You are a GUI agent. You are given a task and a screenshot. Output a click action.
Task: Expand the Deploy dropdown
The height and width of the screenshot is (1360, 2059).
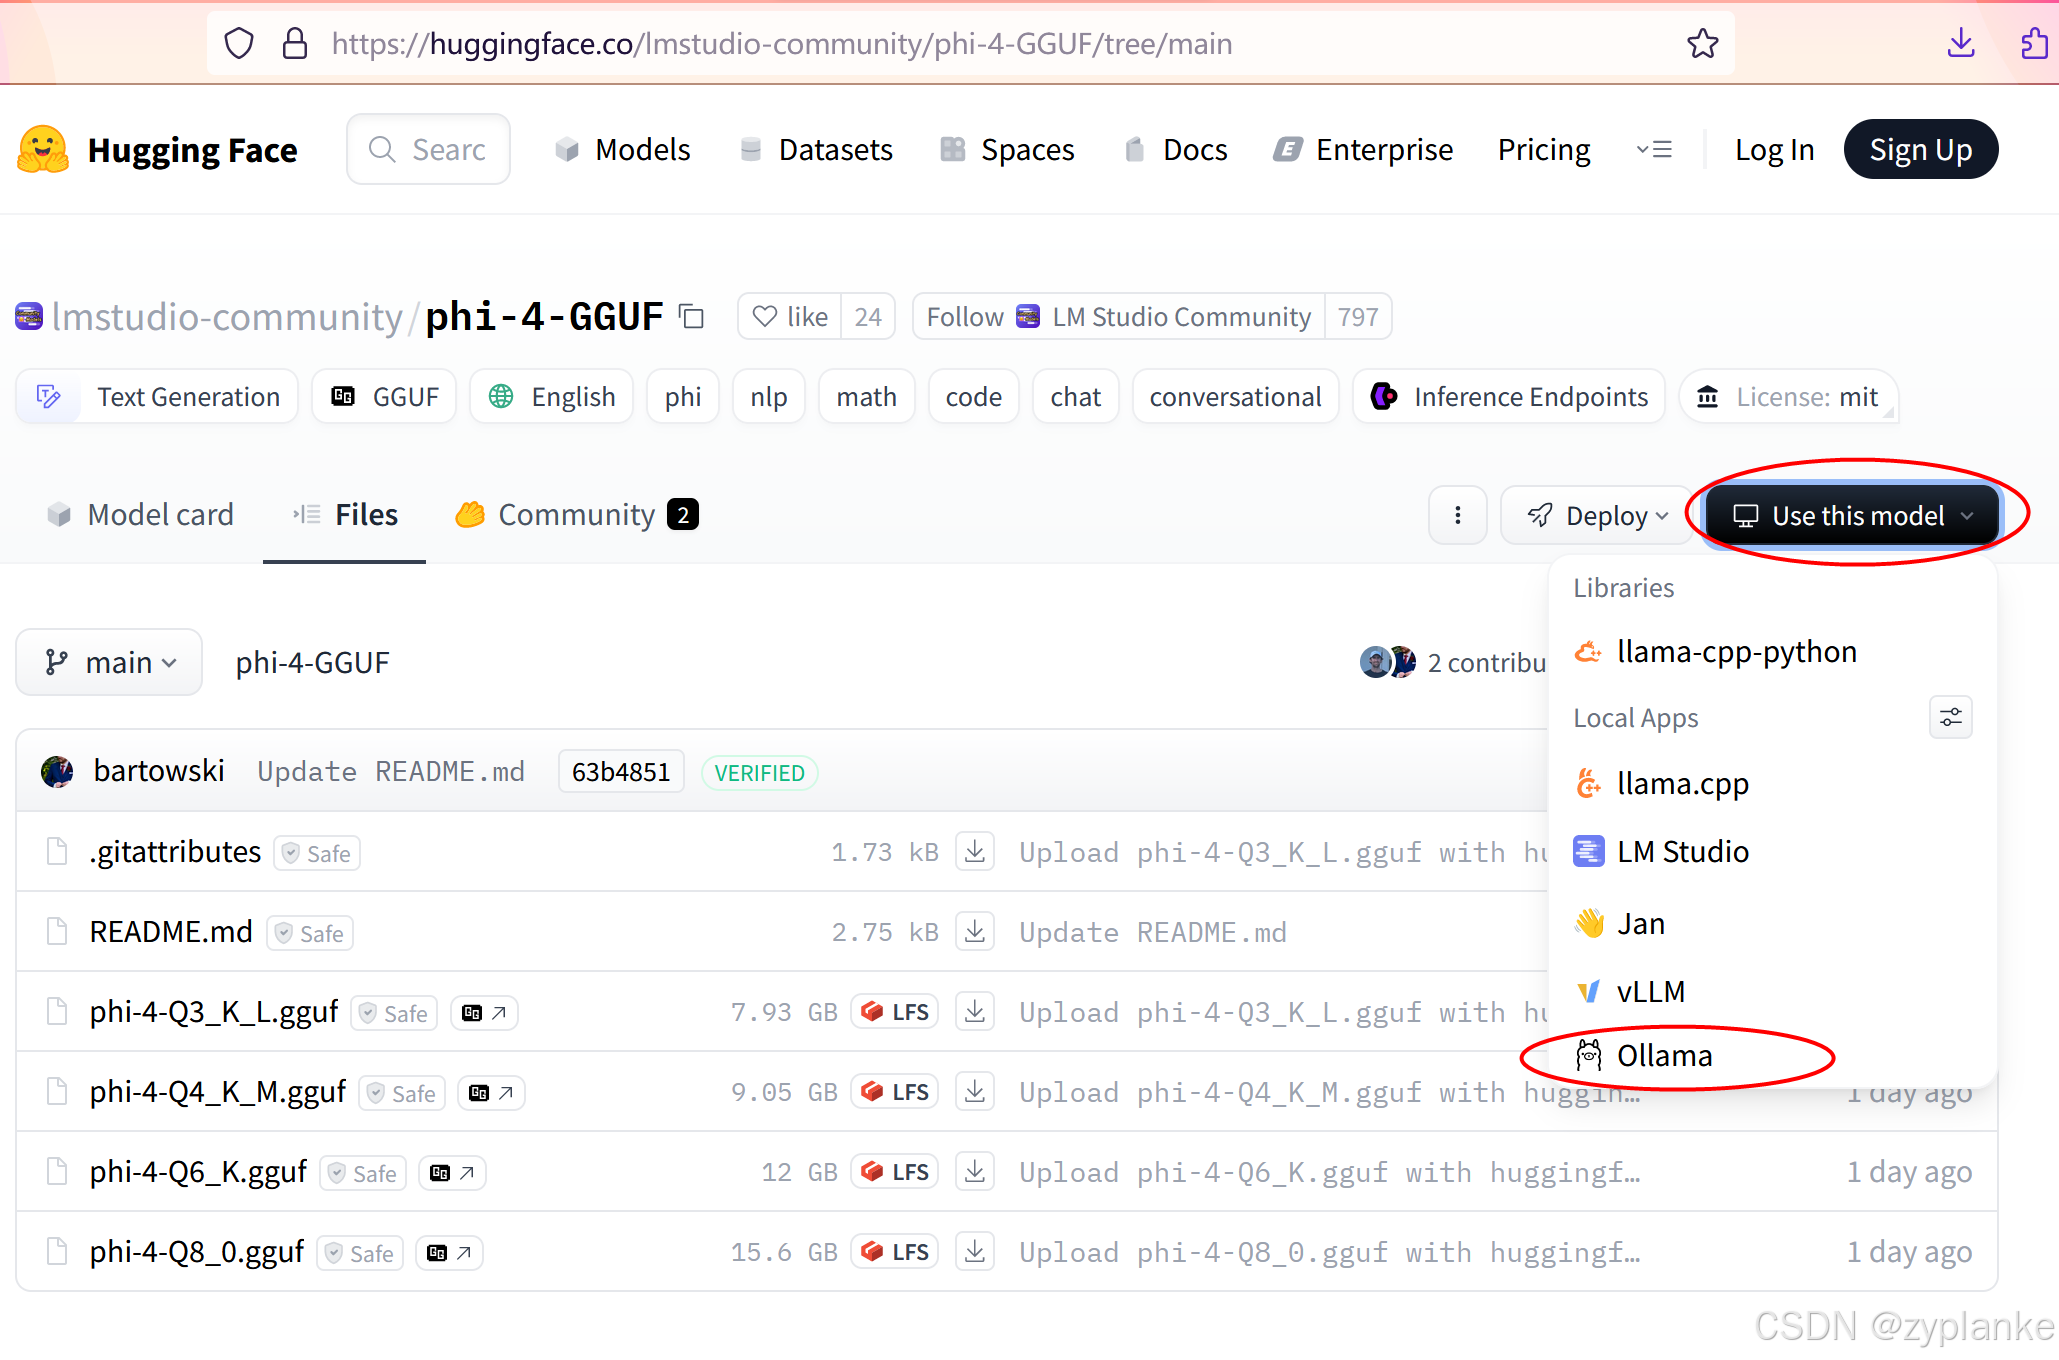[x=1596, y=515]
